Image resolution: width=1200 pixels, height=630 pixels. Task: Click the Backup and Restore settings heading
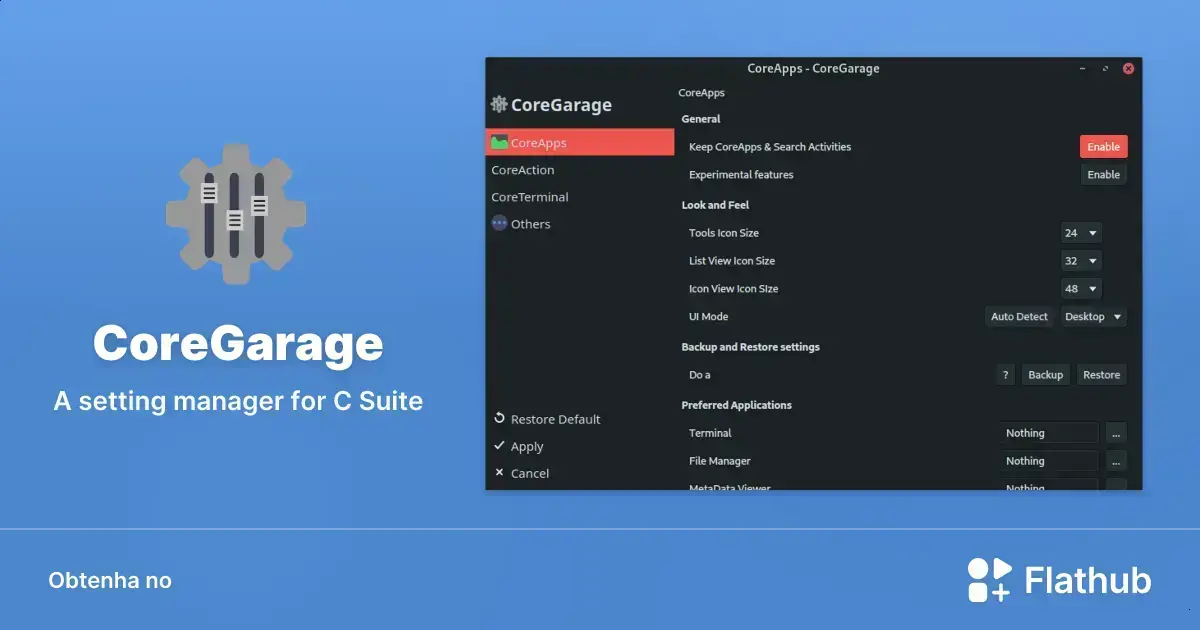coord(750,347)
